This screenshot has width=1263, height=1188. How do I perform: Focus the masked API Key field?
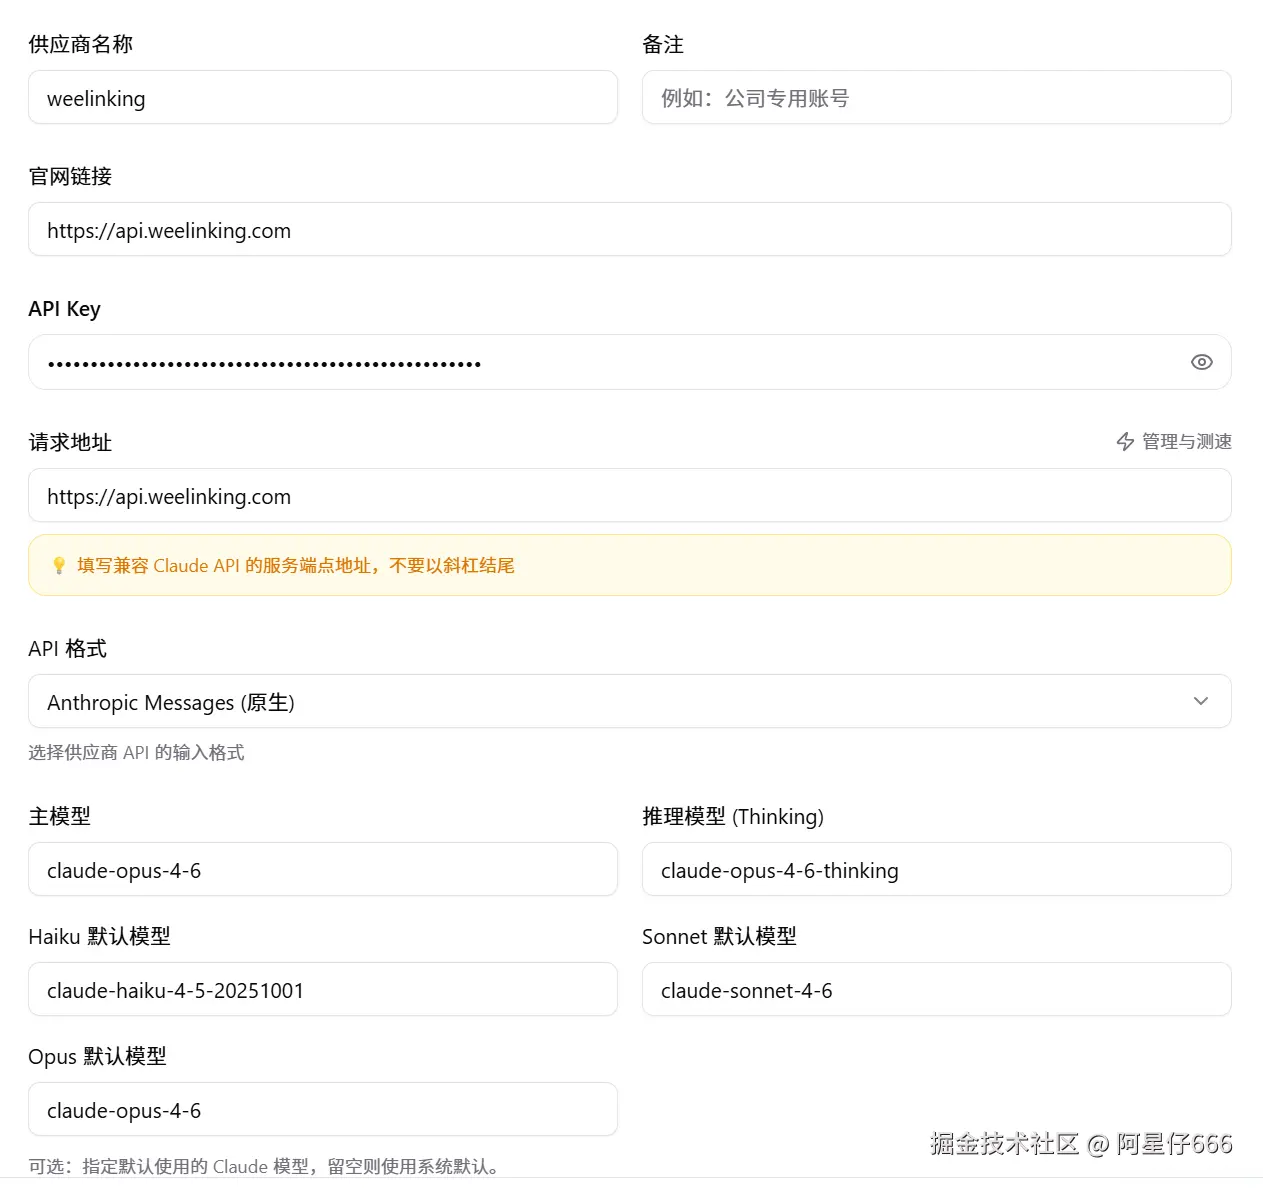click(630, 362)
